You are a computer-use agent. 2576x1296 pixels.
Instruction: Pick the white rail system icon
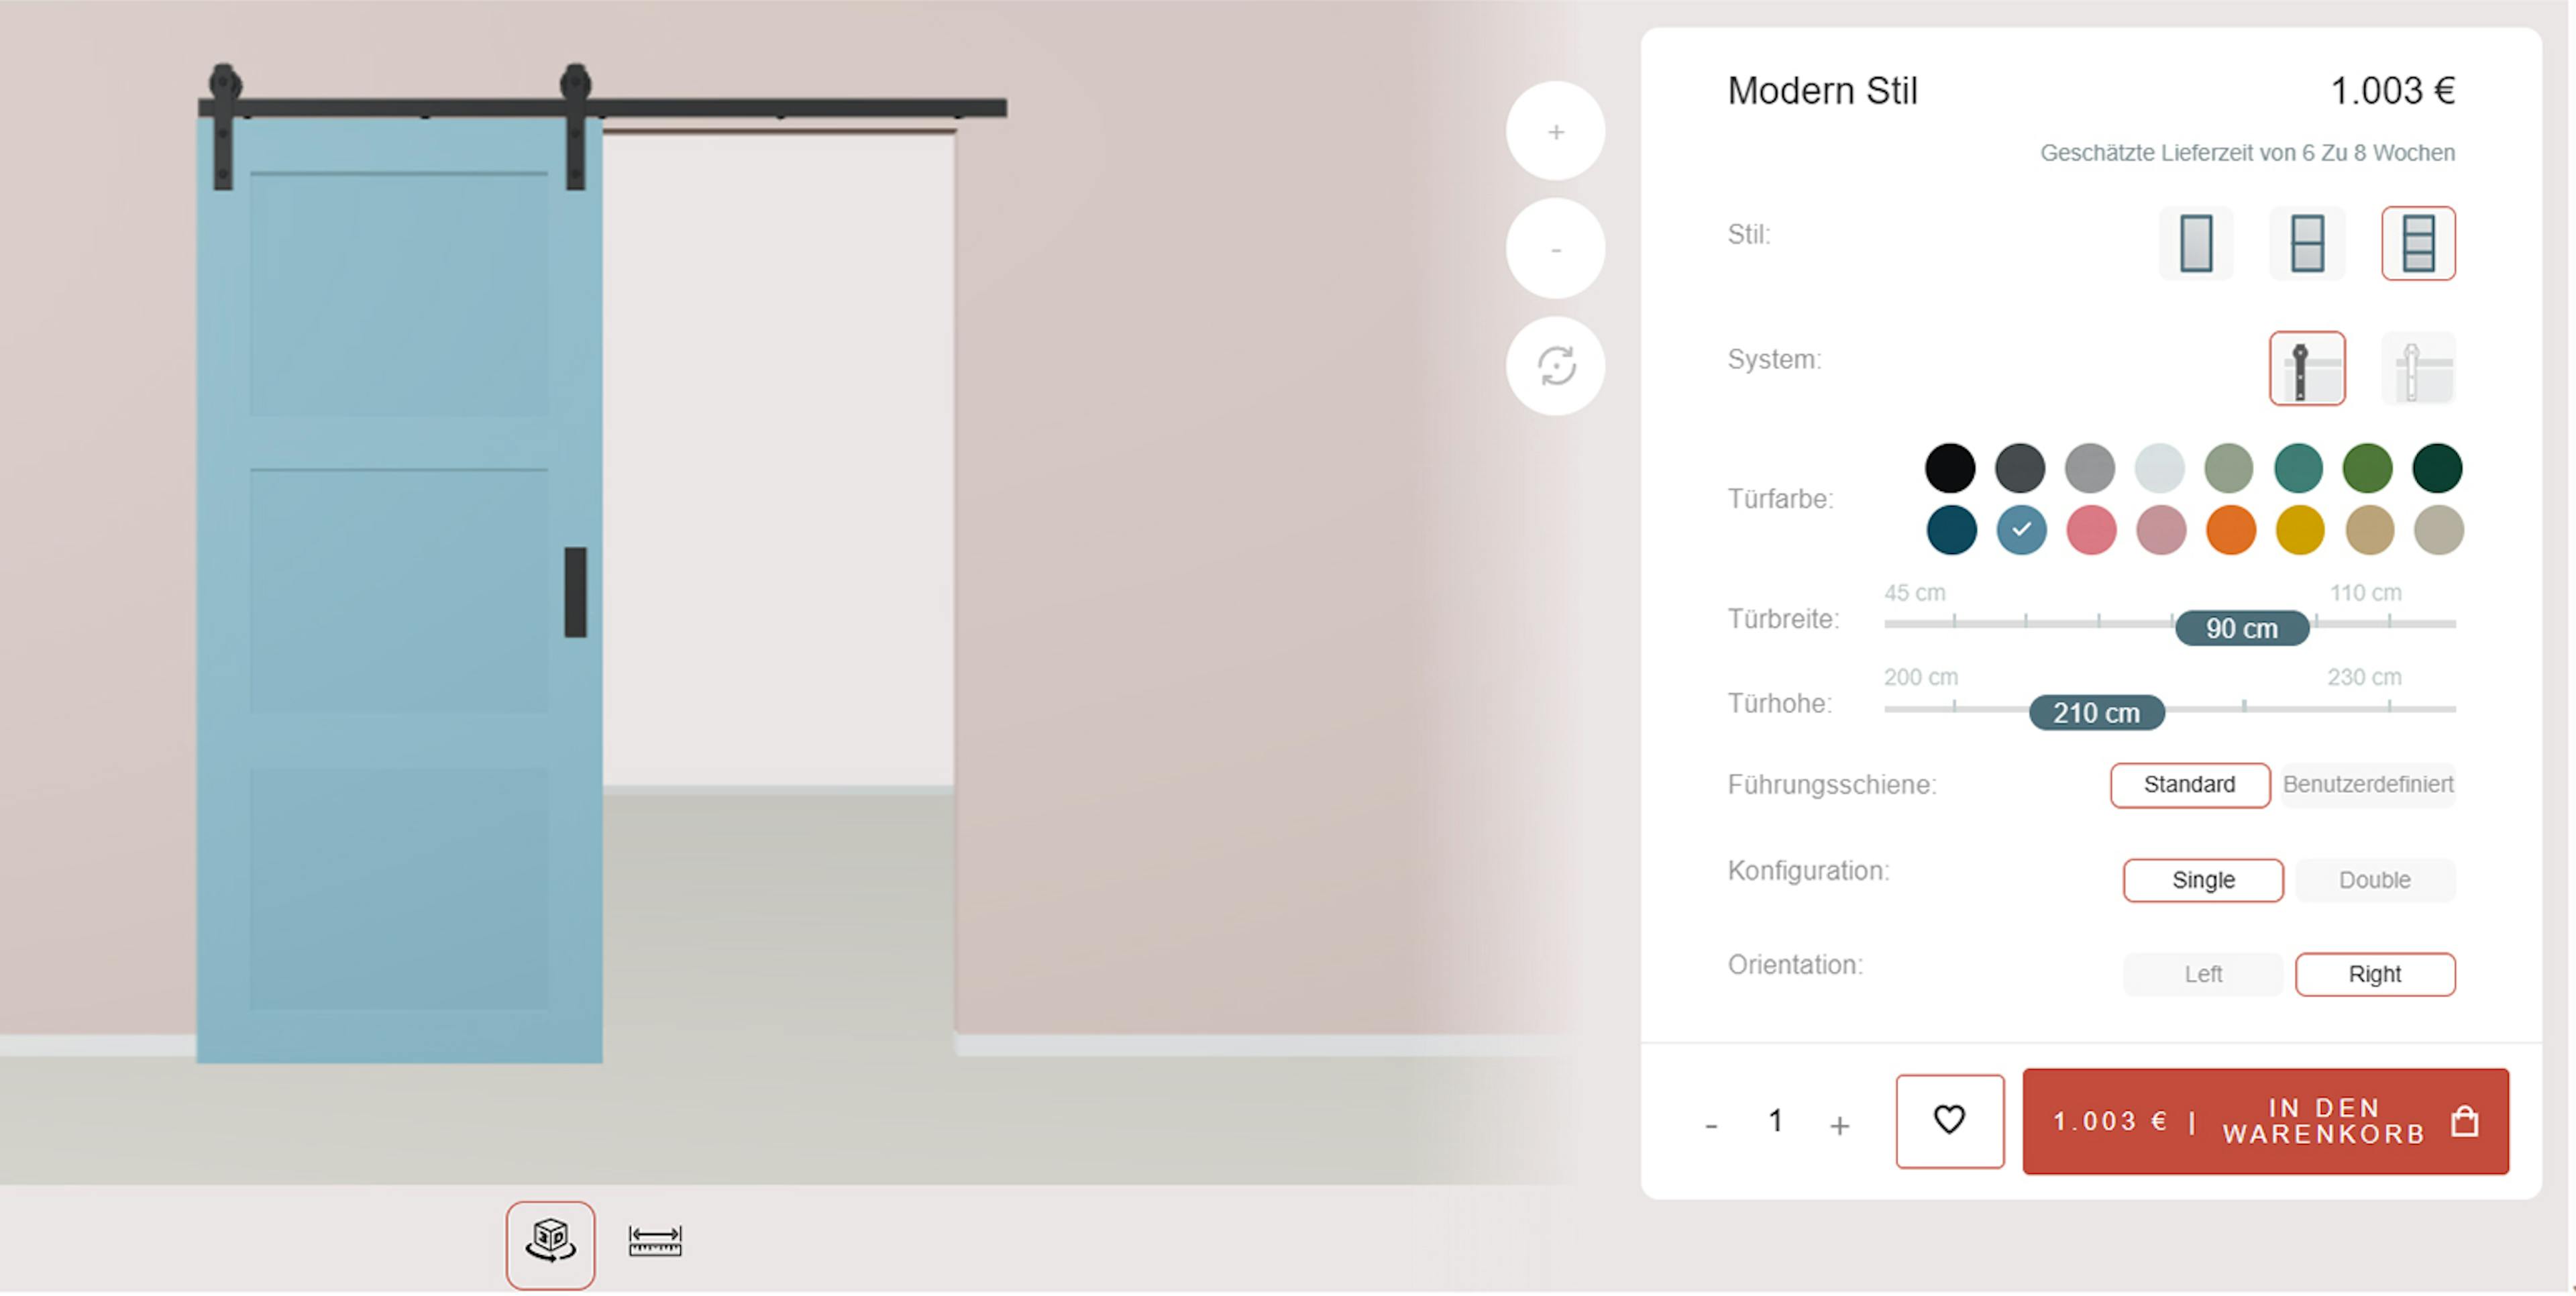pos(2418,368)
